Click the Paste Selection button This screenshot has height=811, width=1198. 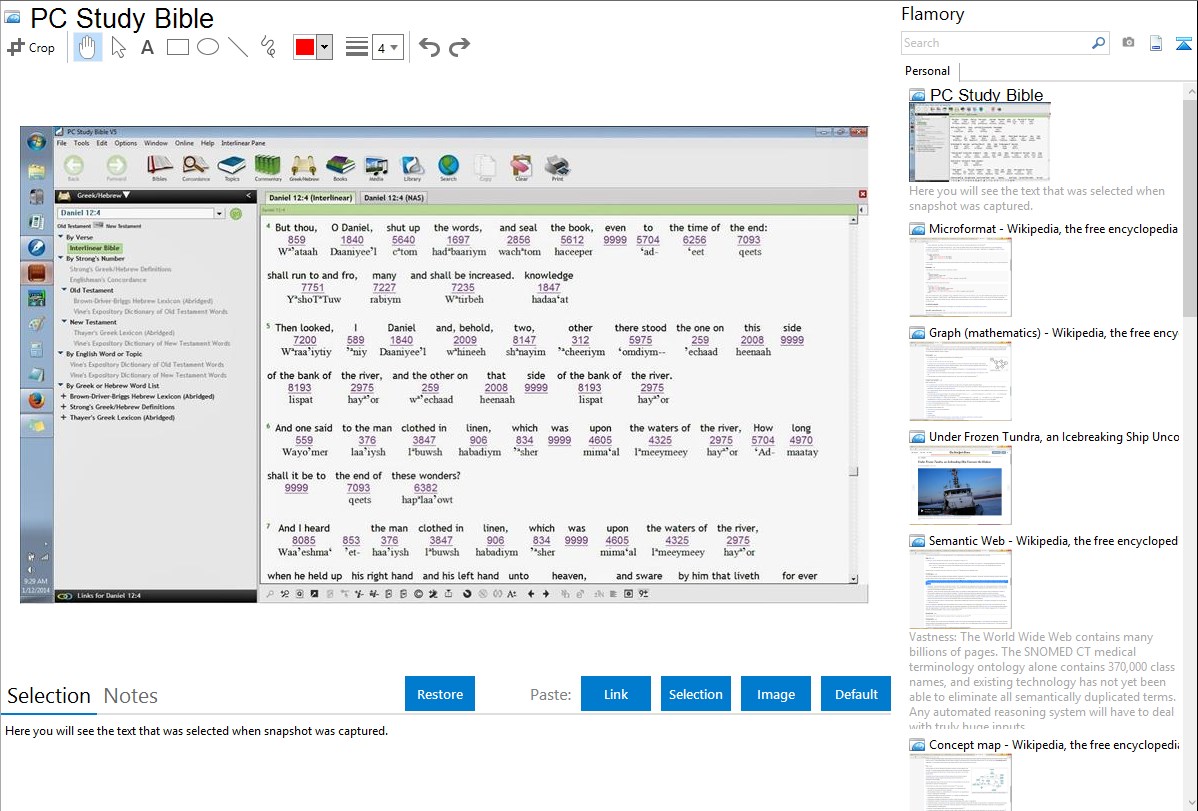696,694
